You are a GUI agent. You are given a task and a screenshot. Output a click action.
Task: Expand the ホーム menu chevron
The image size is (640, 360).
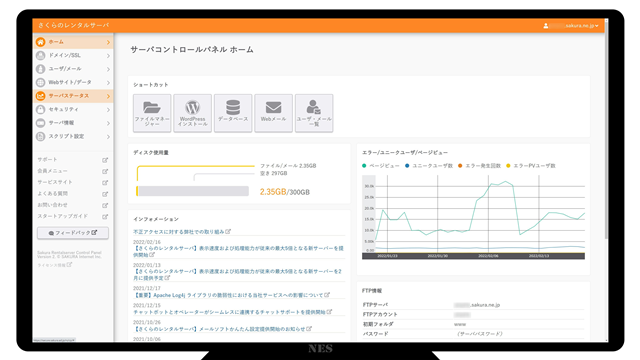click(x=108, y=42)
